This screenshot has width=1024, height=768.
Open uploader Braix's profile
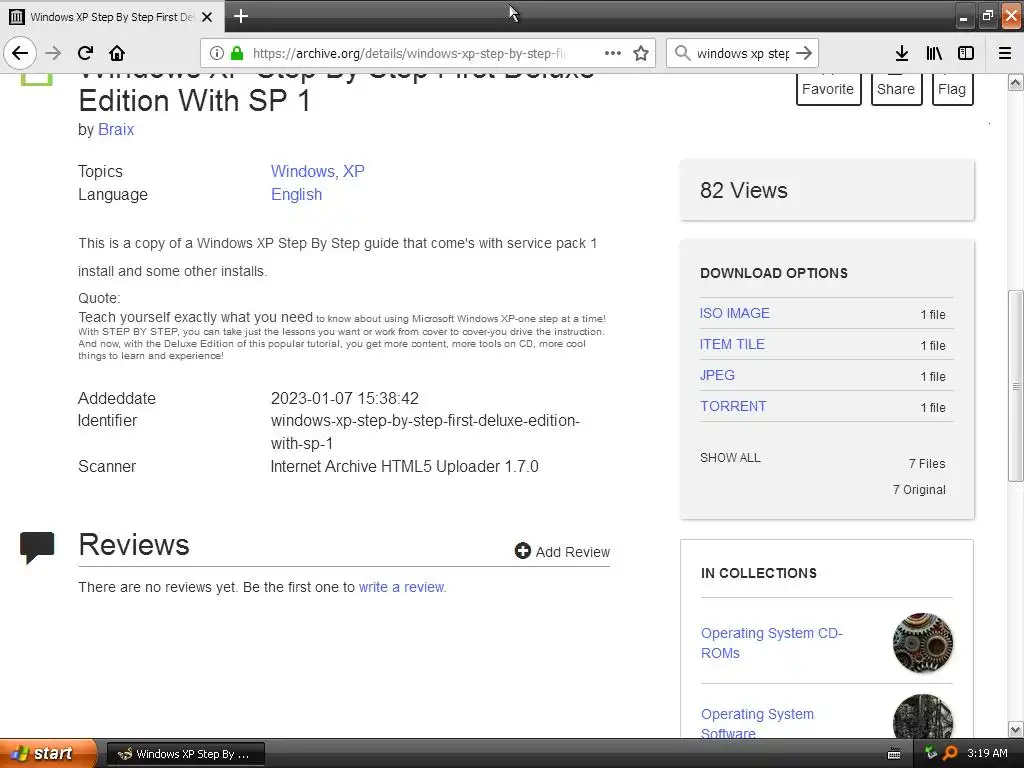116,129
